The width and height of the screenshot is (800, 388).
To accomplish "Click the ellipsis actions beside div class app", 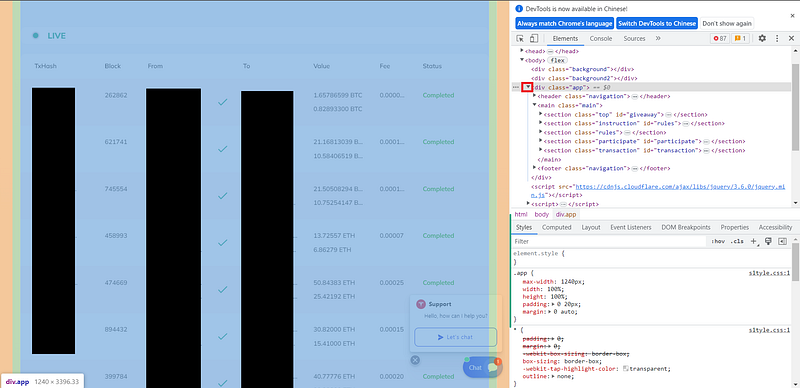I will (515, 87).
